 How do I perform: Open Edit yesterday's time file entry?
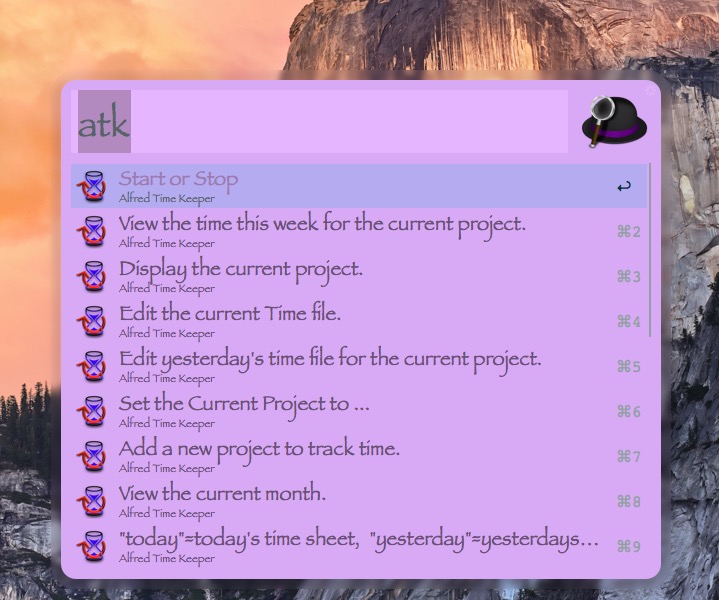pyautogui.click(x=359, y=366)
